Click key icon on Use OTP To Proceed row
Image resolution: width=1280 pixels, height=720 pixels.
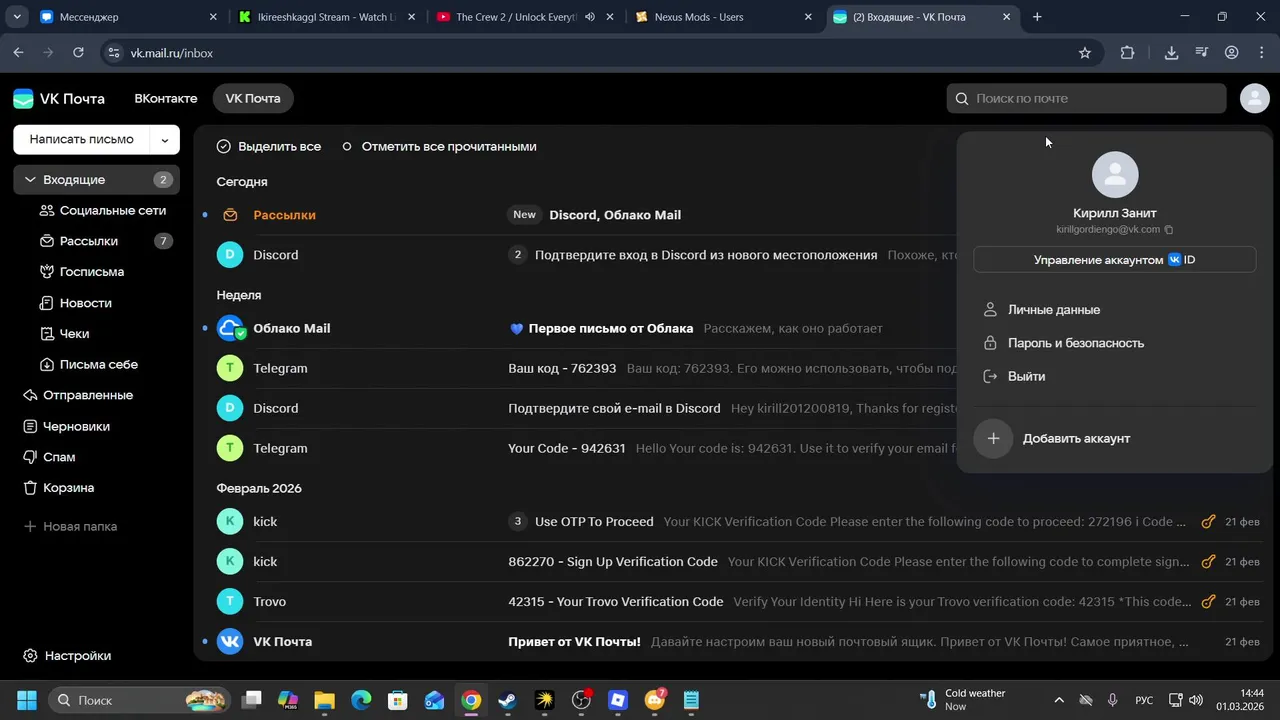coord(1208,521)
